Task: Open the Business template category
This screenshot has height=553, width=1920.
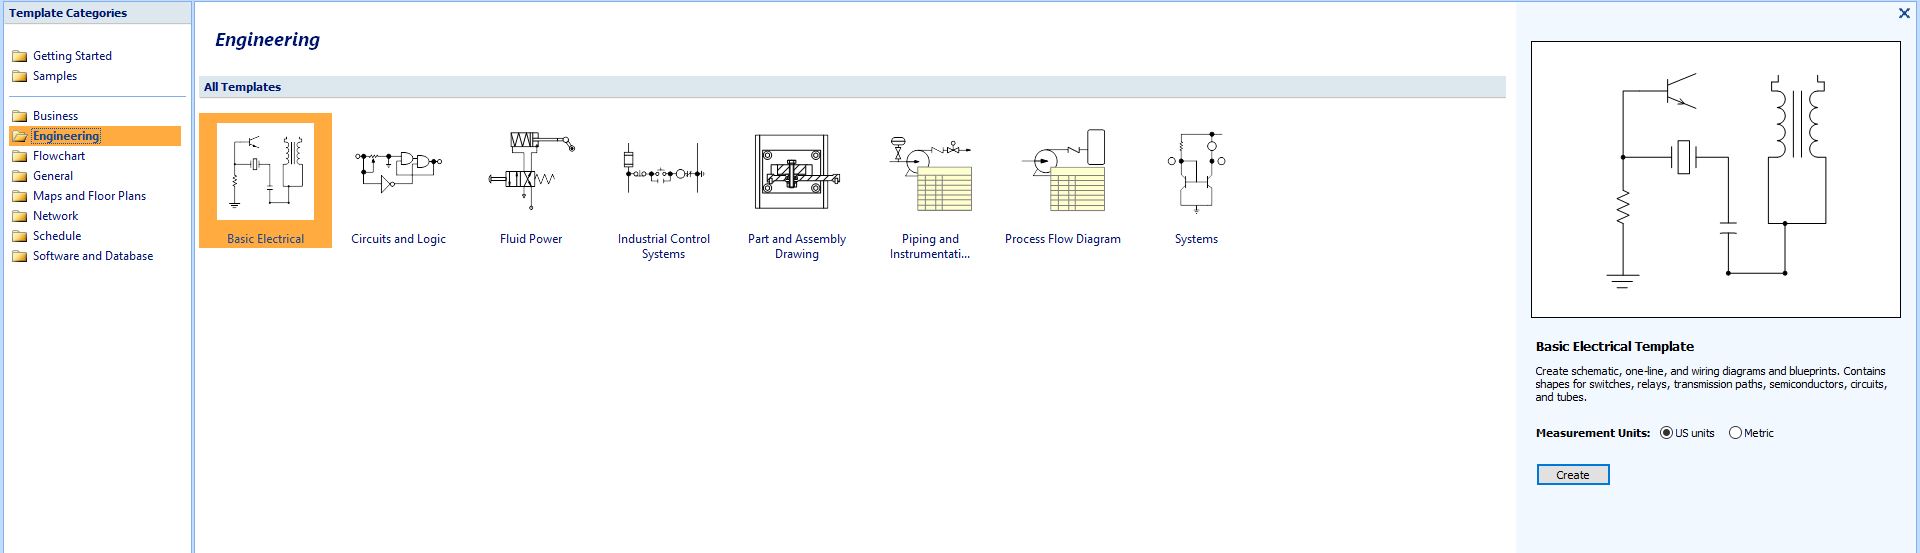Action: 55,116
